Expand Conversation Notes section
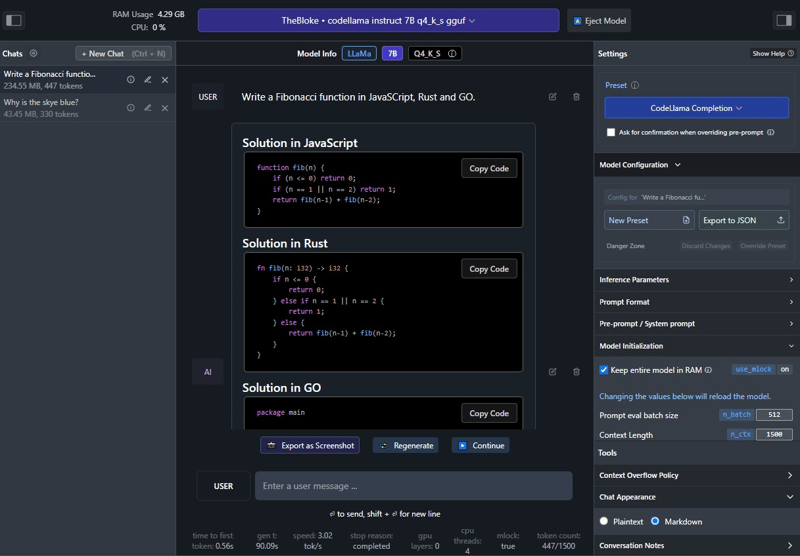The width and height of the screenshot is (800, 556). click(x=697, y=545)
